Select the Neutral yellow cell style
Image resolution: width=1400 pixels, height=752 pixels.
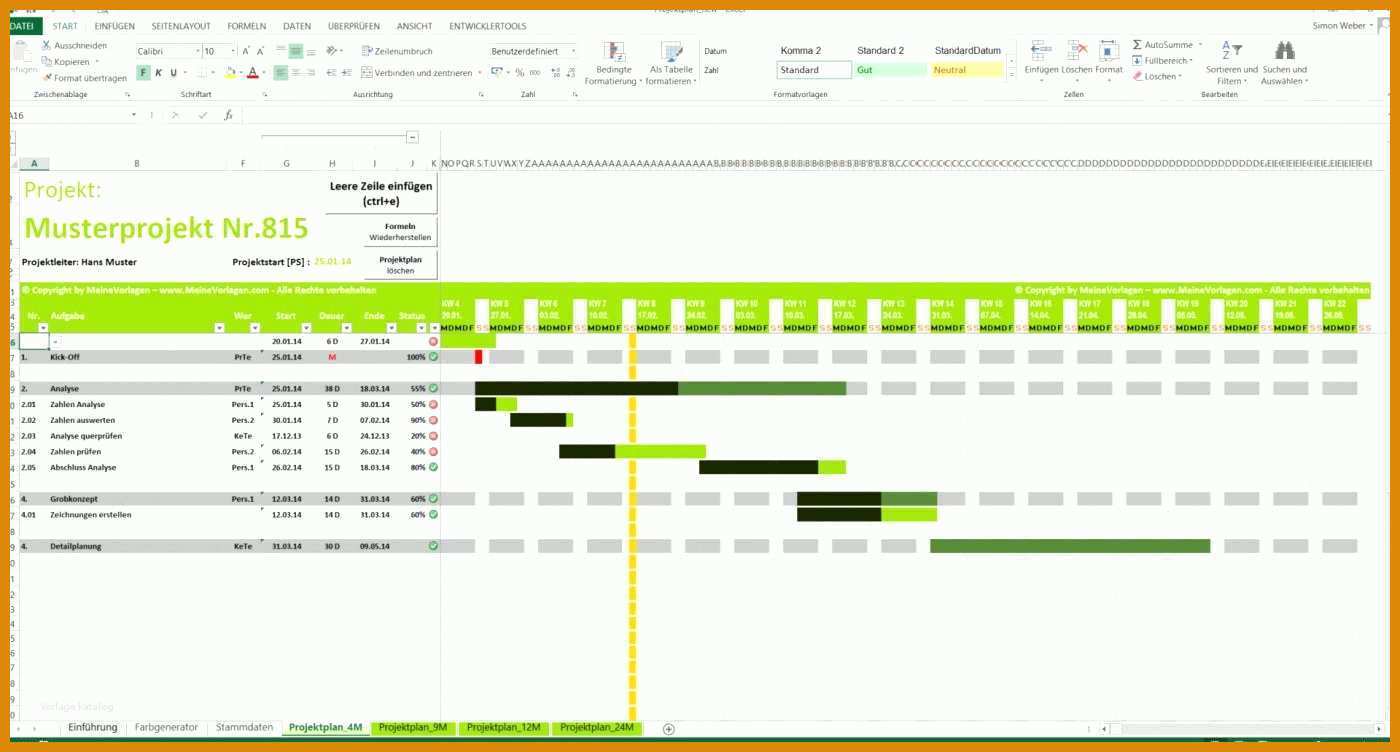point(967,70)
